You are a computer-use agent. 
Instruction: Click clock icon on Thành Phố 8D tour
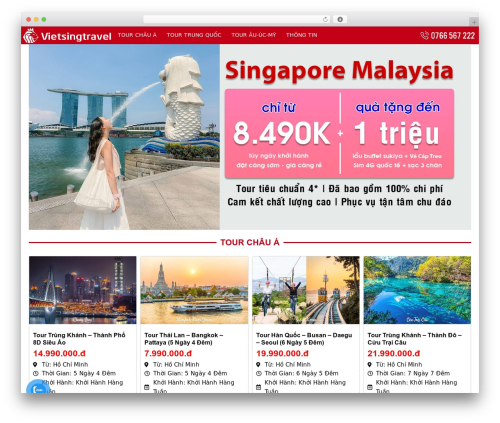[x=36, y=373]
